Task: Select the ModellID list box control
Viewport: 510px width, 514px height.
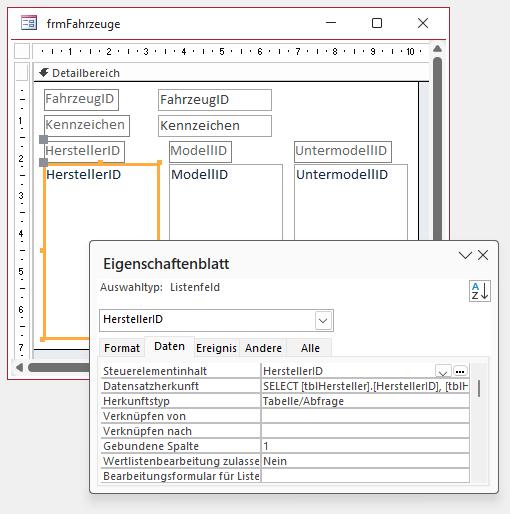Action: (226, 202)
